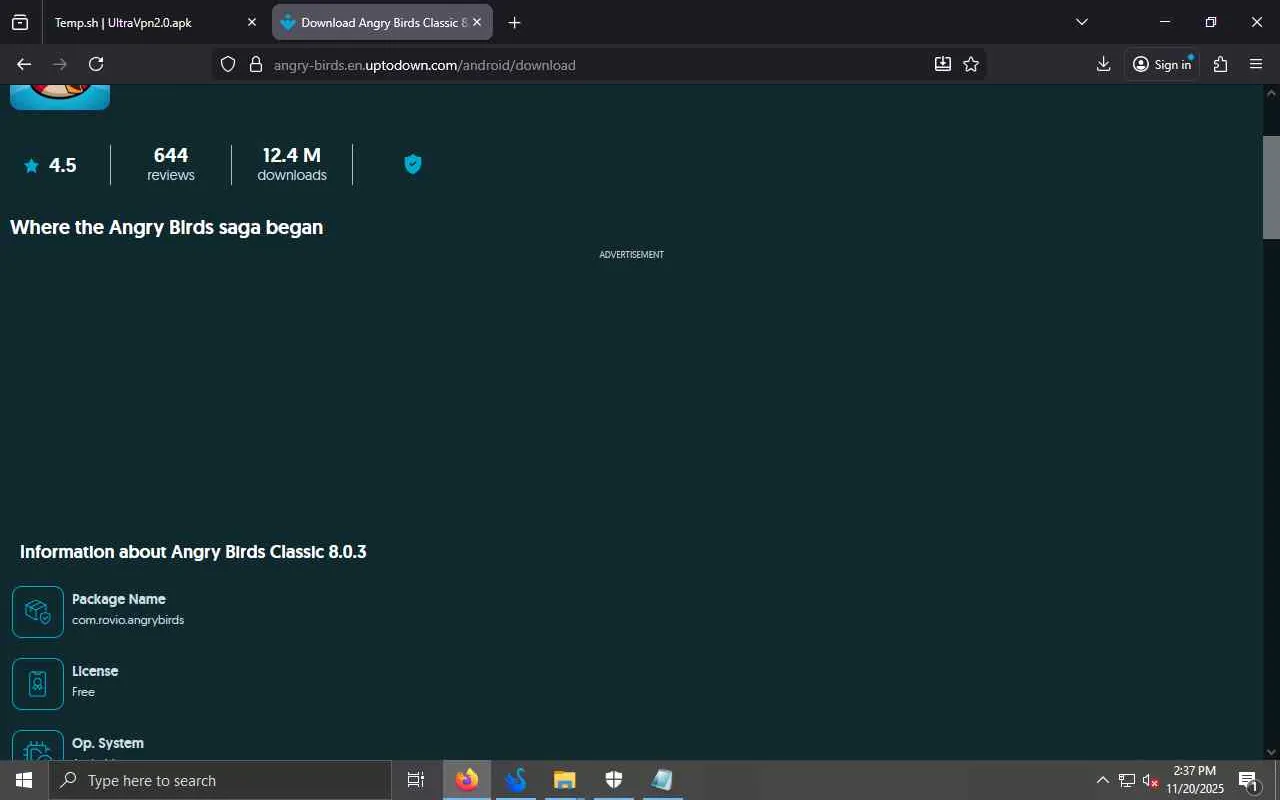
Task: Click the blue security verified shield
Action: tap(413, 164)
